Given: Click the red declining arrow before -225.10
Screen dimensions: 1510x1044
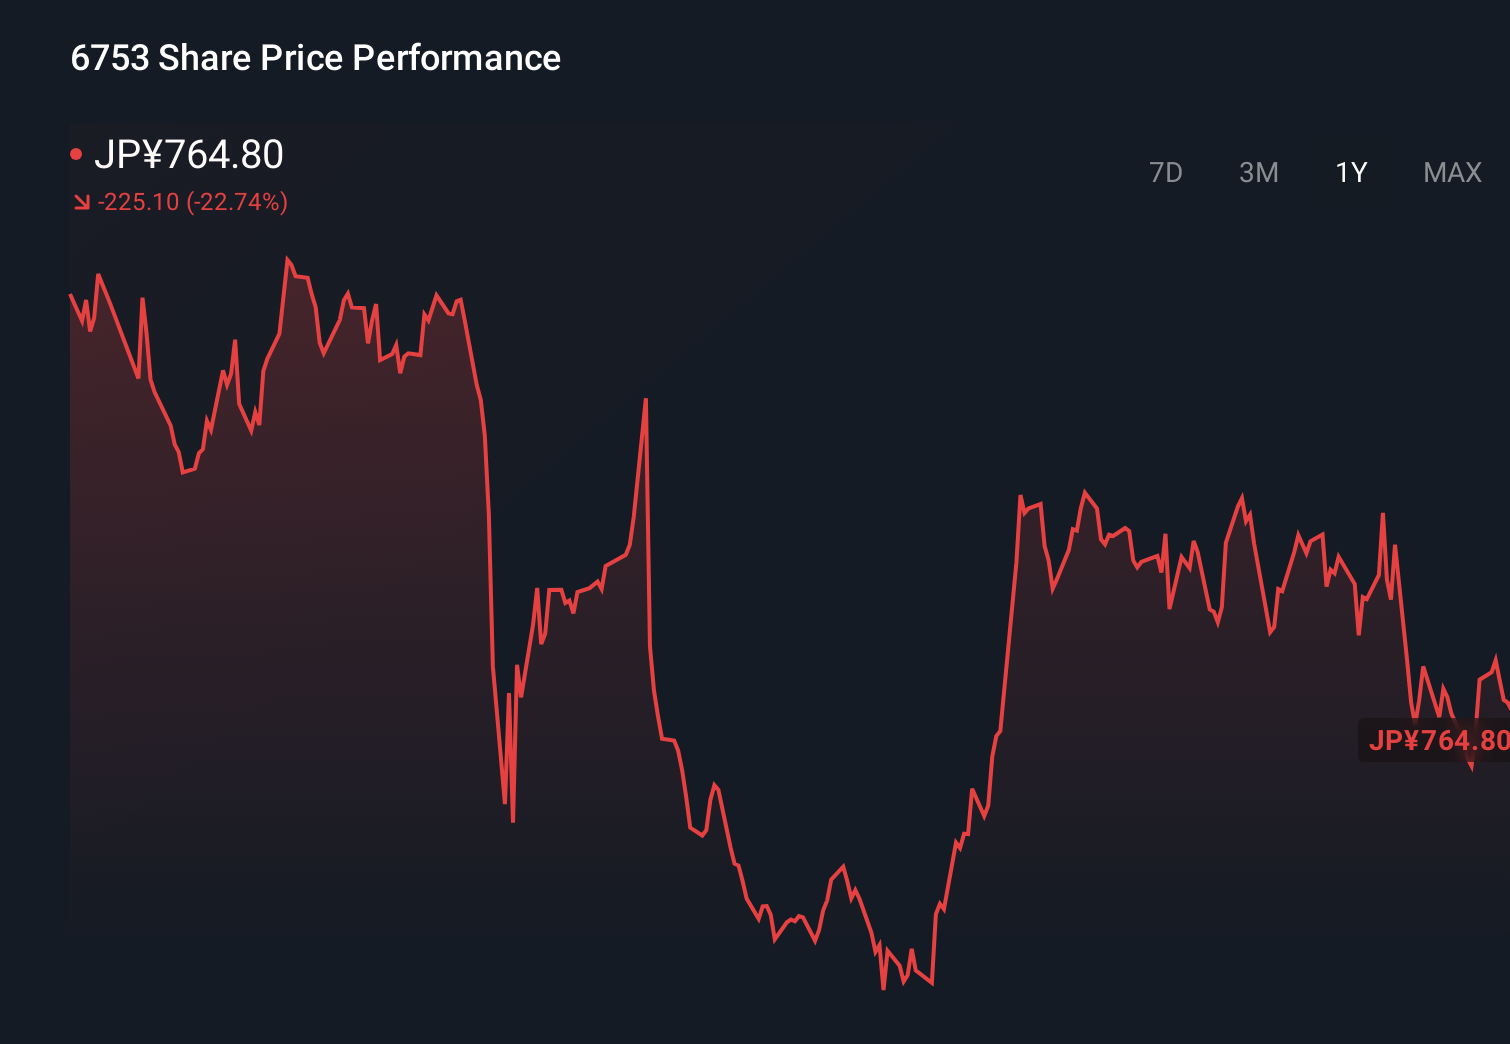Looking at the screenshot, I should coord(81,202).
